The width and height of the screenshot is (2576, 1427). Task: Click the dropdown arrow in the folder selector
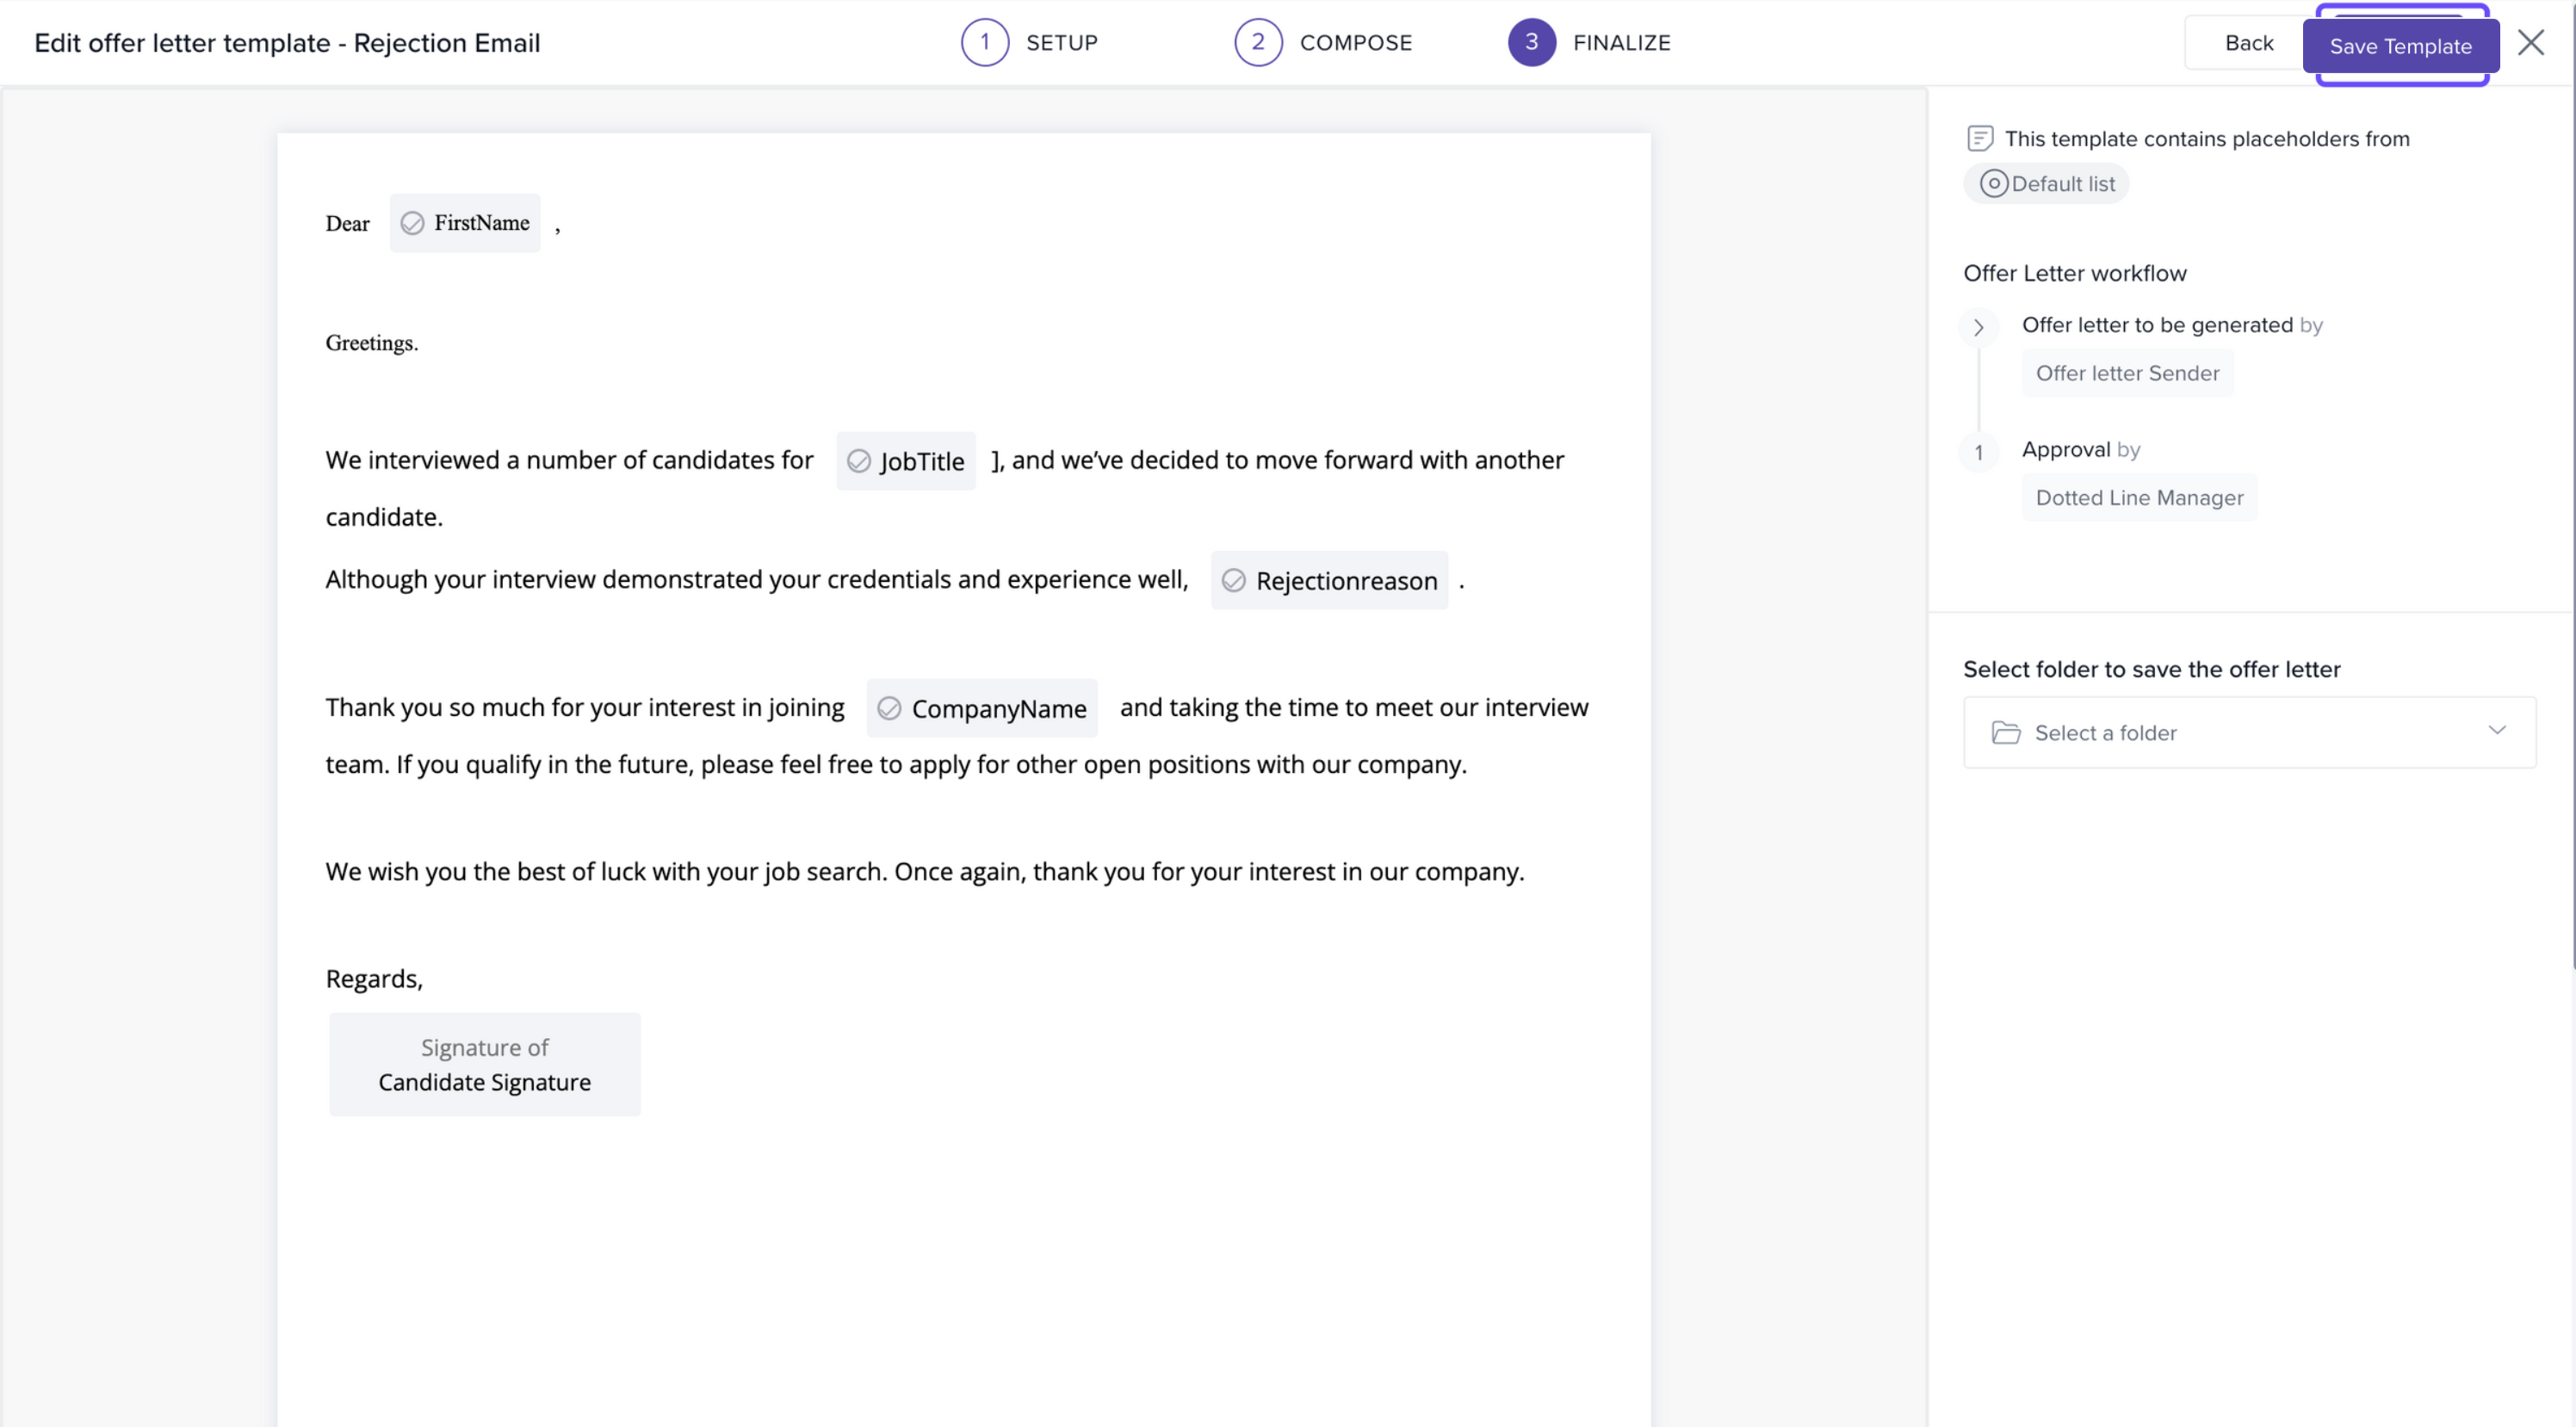pos(2496,730)
